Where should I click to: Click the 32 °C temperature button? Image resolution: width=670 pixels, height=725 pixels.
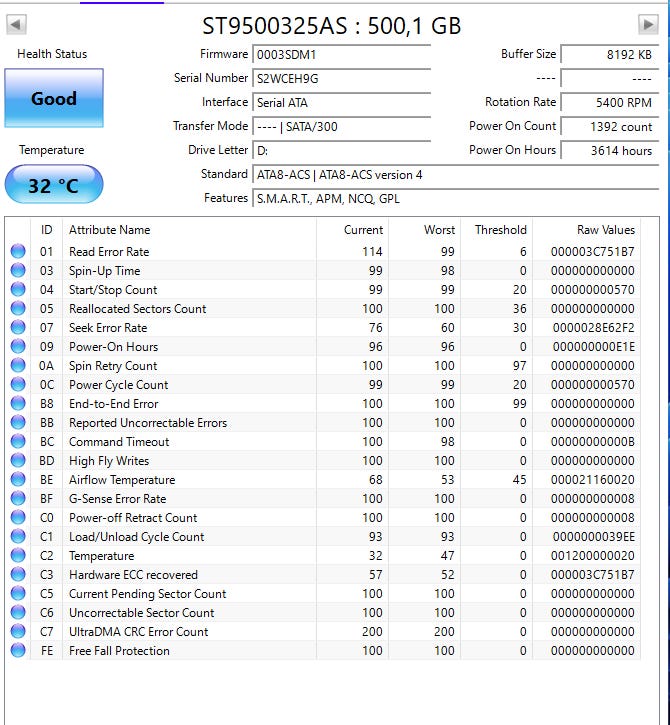click(54, 184)
